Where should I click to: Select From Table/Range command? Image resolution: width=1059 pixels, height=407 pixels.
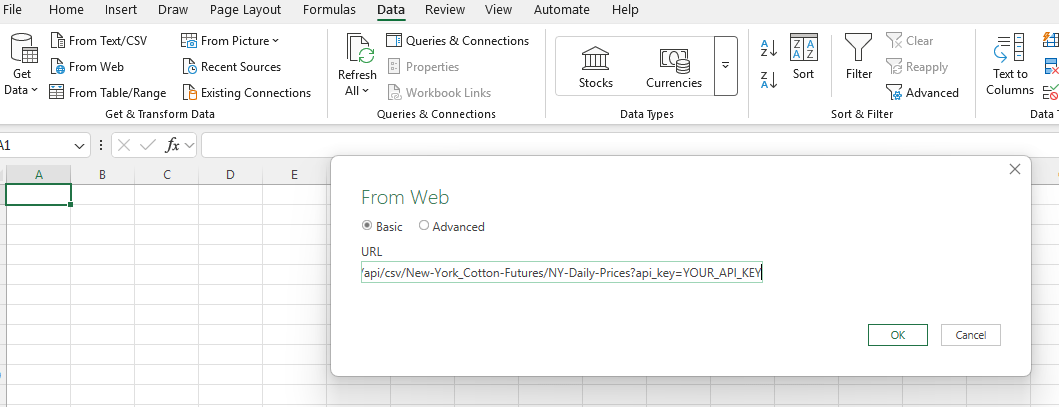pos(108,92)
